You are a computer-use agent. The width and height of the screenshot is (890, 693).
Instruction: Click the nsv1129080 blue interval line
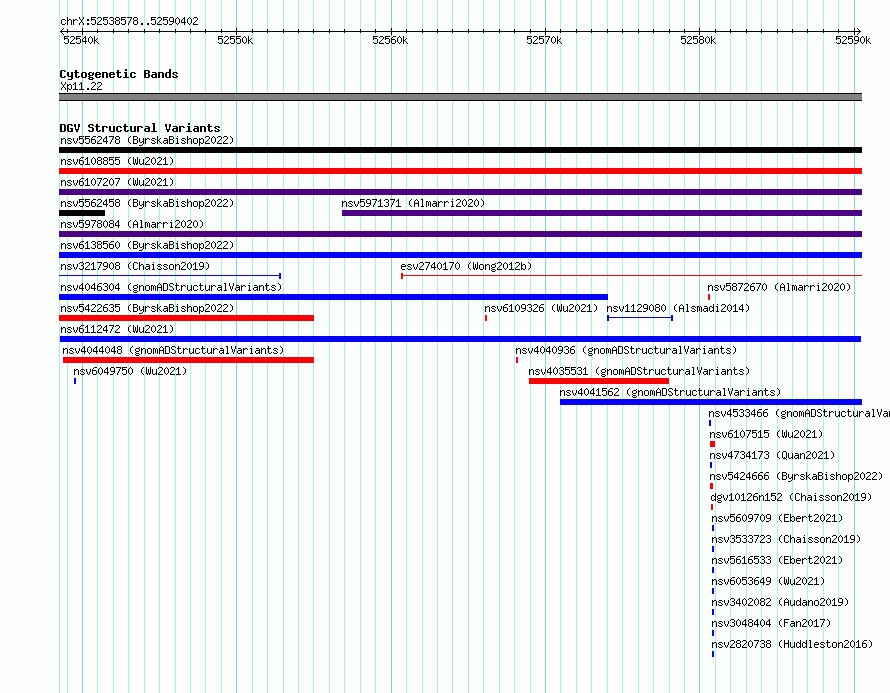coord(640,318)
